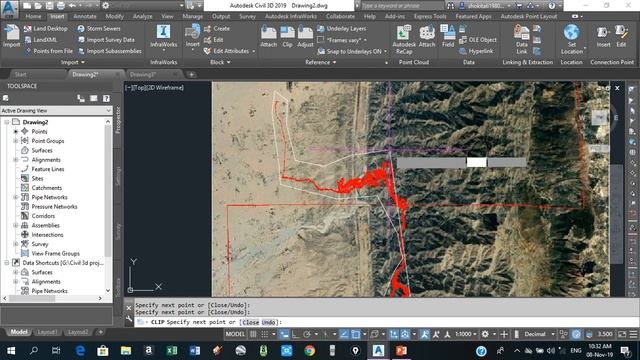Open Underlay Layers
Image resolution: width=640 pixels, height=360 pixels.
[342, 29]
